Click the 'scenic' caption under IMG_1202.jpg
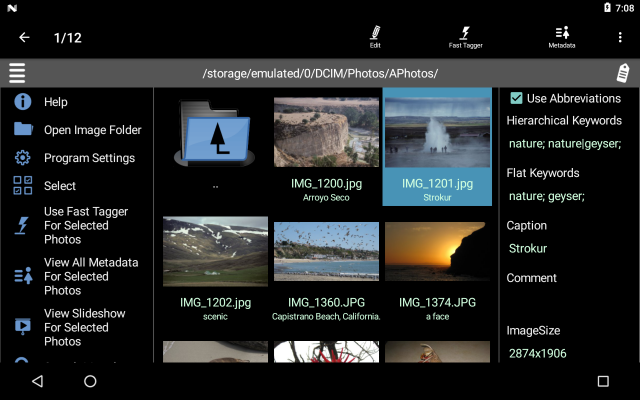The width and height of the screenshot is (640, 400). [x=215, y=316]
